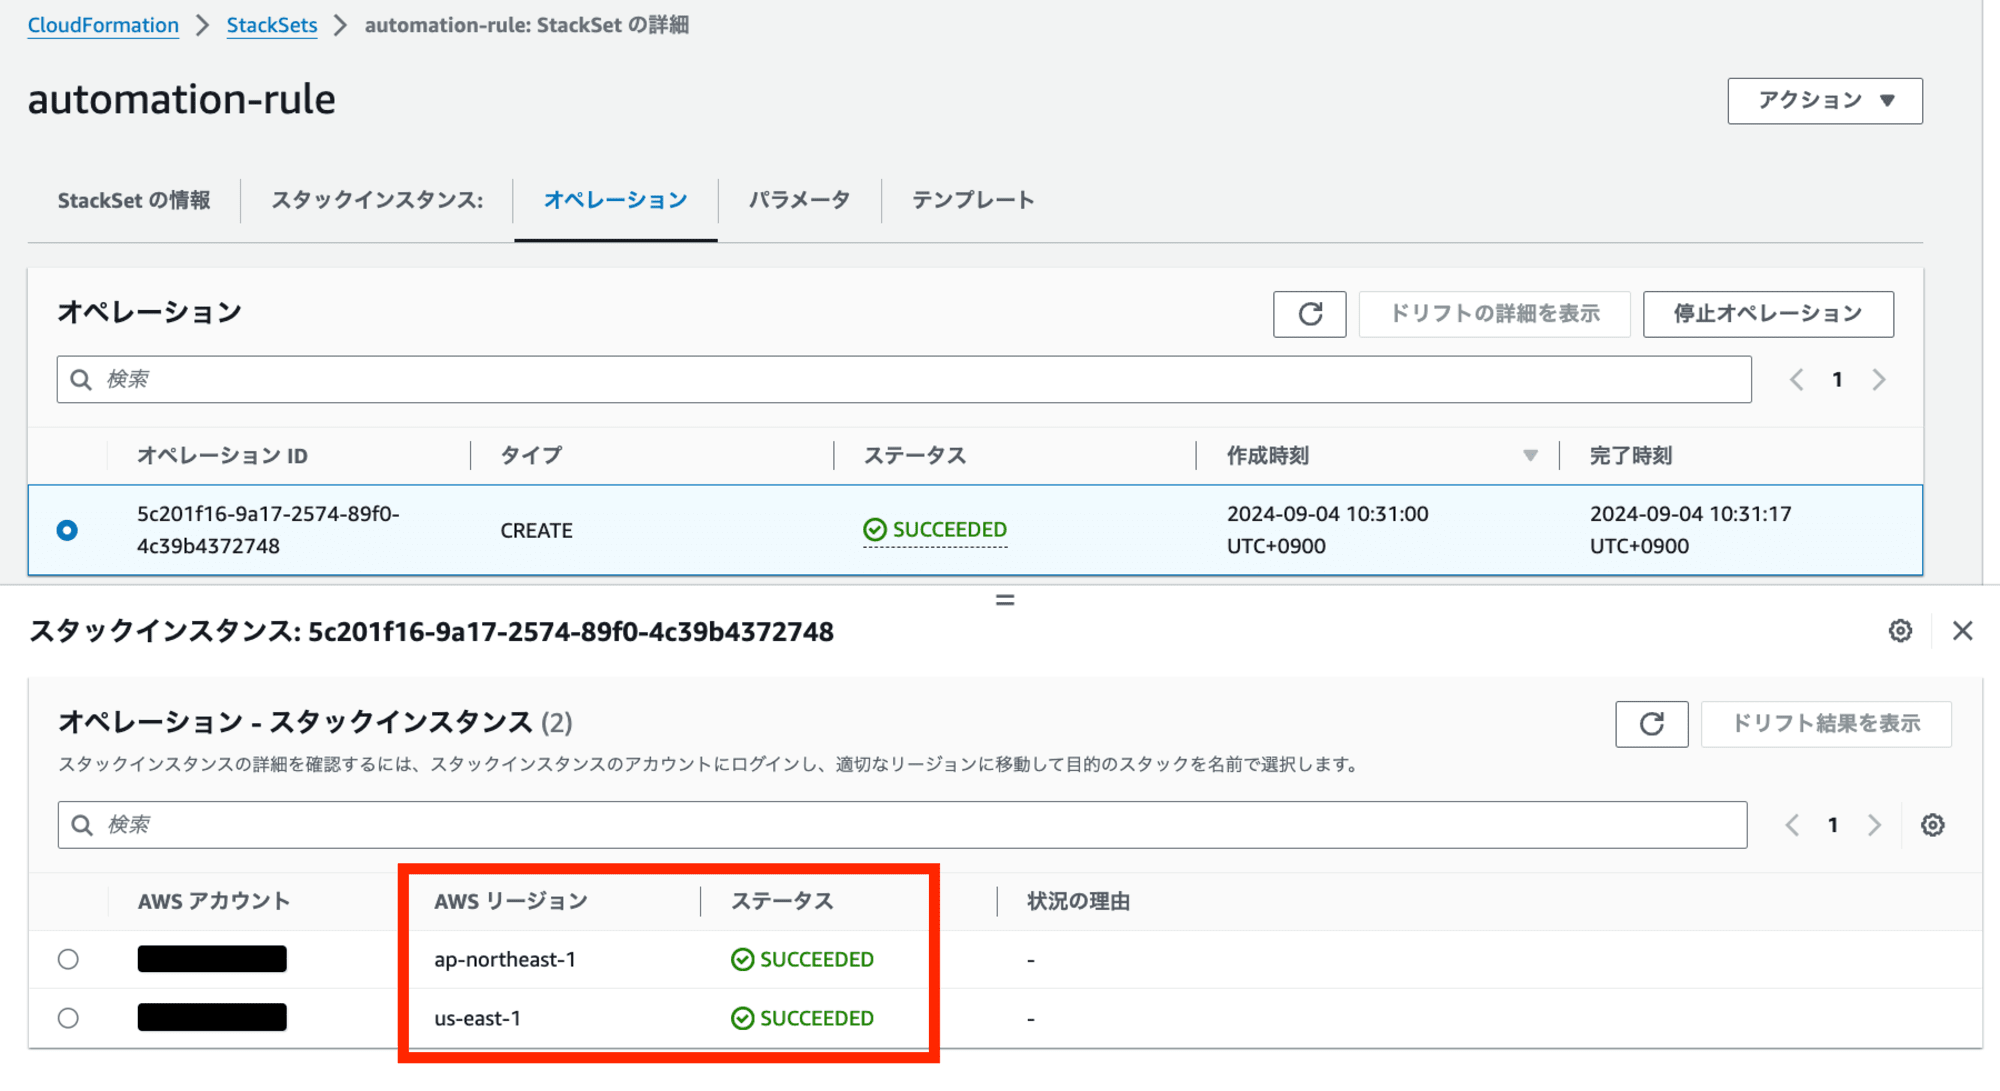Select the オペレーション tab
The image size is (2000, 1091).
pos(615,200)
